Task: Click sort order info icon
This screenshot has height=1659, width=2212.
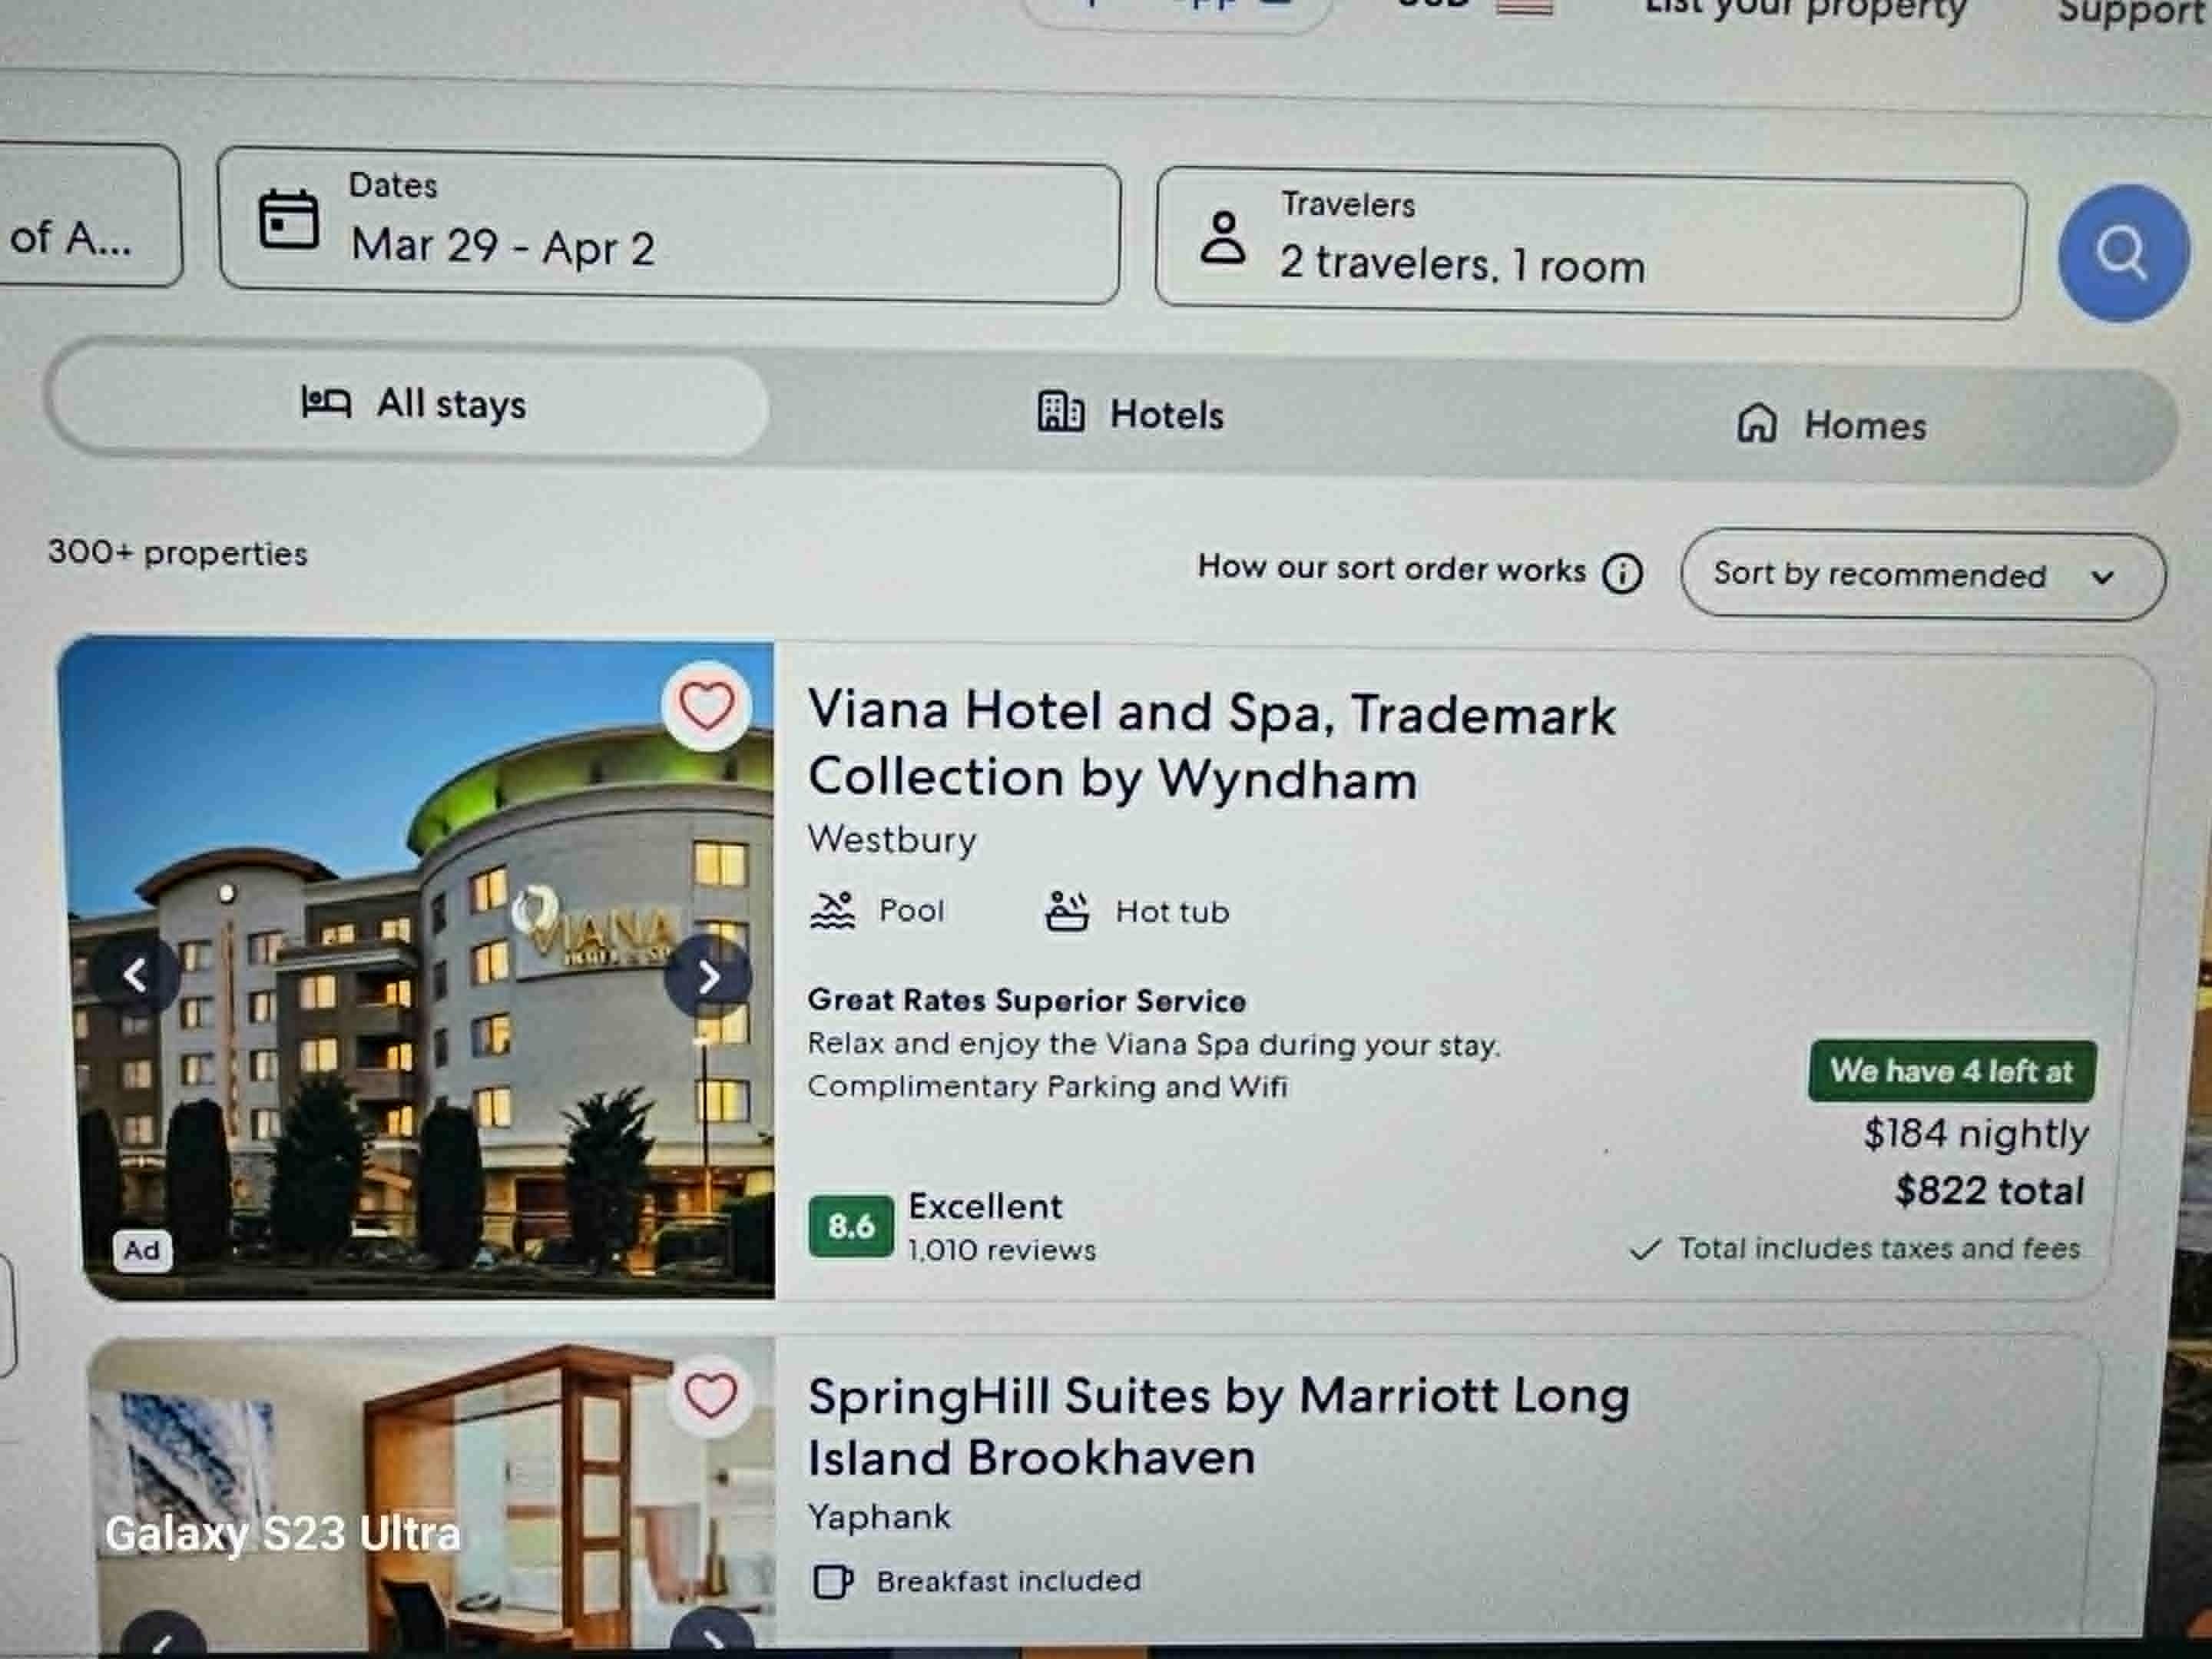Action: tap(1622, 573)
